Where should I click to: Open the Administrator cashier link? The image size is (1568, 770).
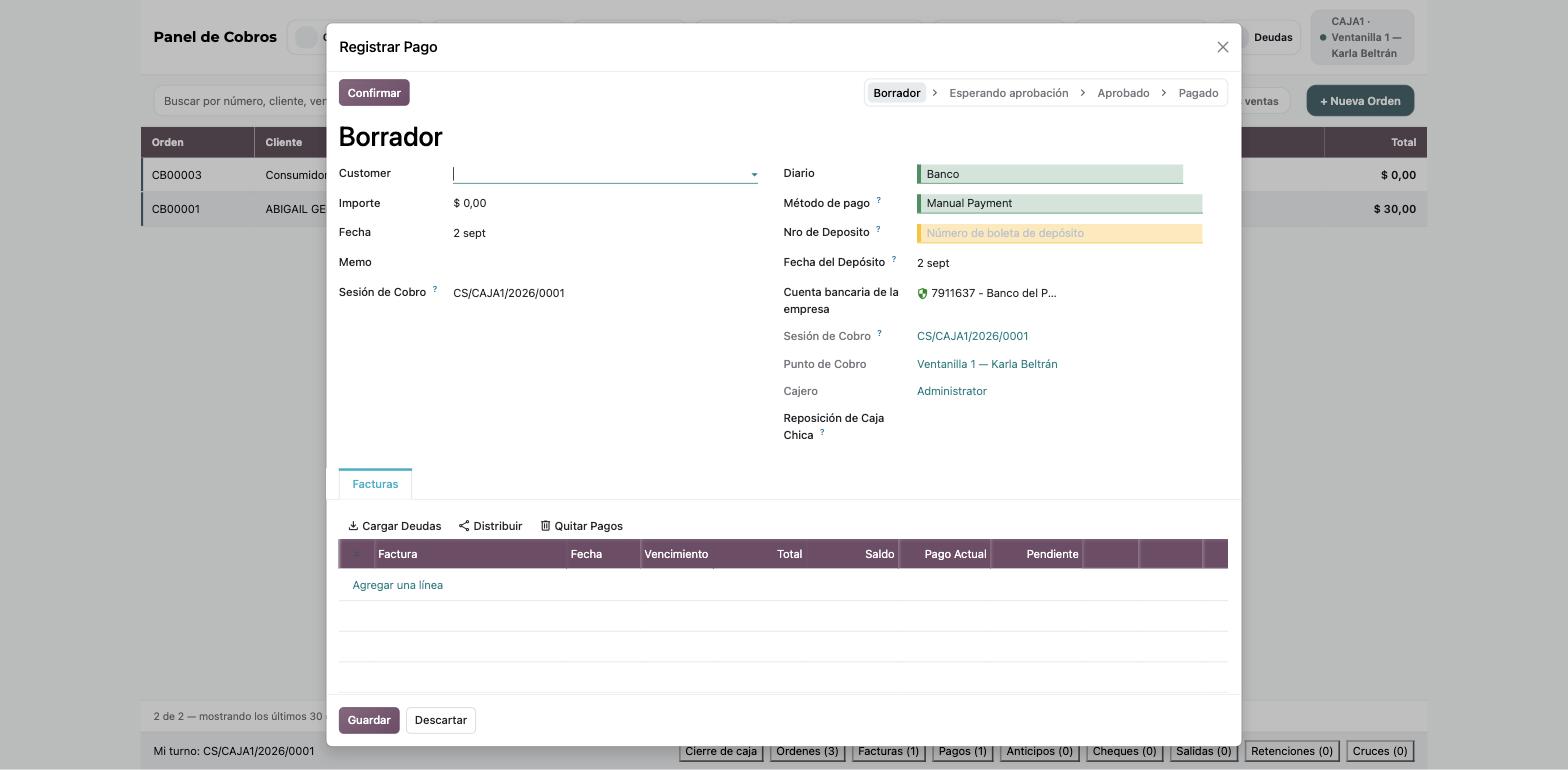(x=952, y=391)
